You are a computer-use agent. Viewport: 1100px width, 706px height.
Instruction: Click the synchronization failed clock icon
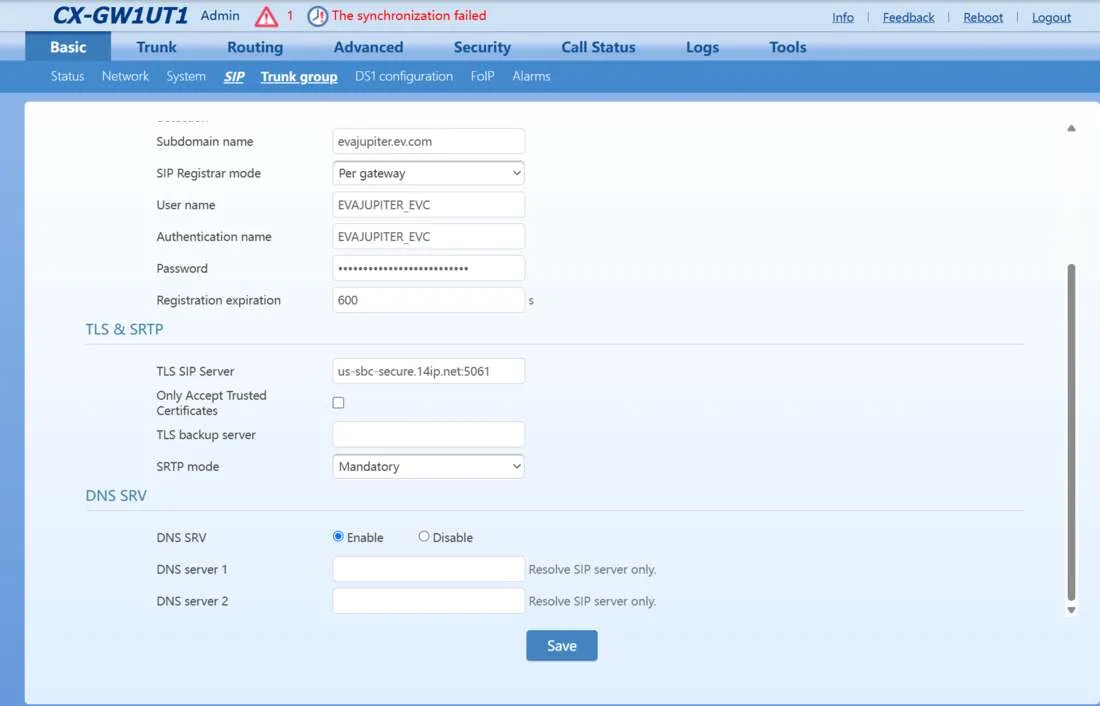coord(317,16)
